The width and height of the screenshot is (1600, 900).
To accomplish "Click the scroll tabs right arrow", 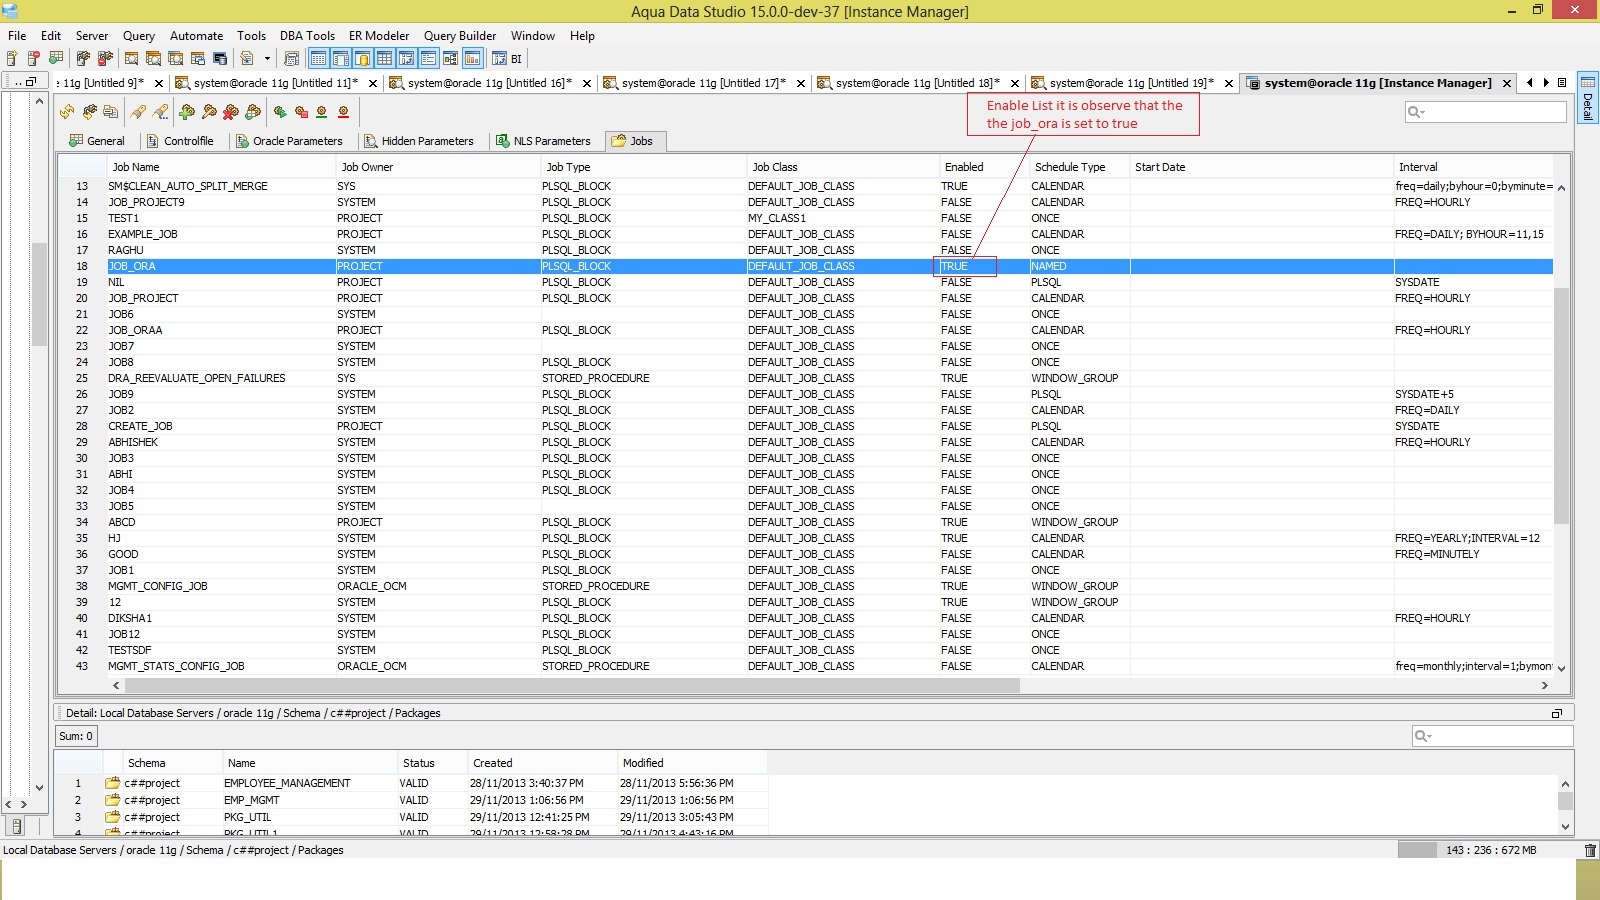I will 1546,83.
